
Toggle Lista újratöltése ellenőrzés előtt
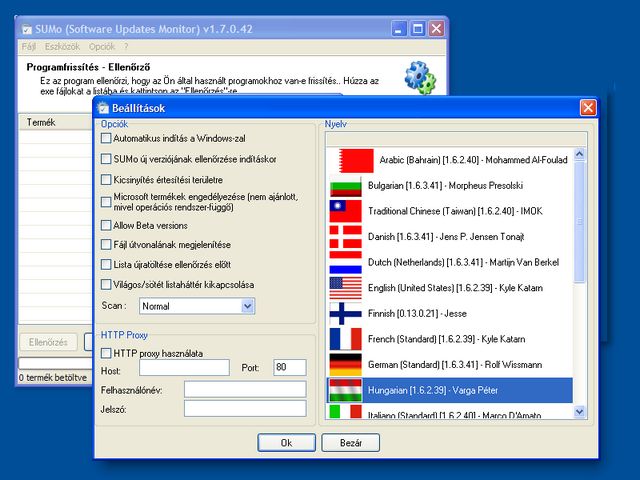pos(106,264)
